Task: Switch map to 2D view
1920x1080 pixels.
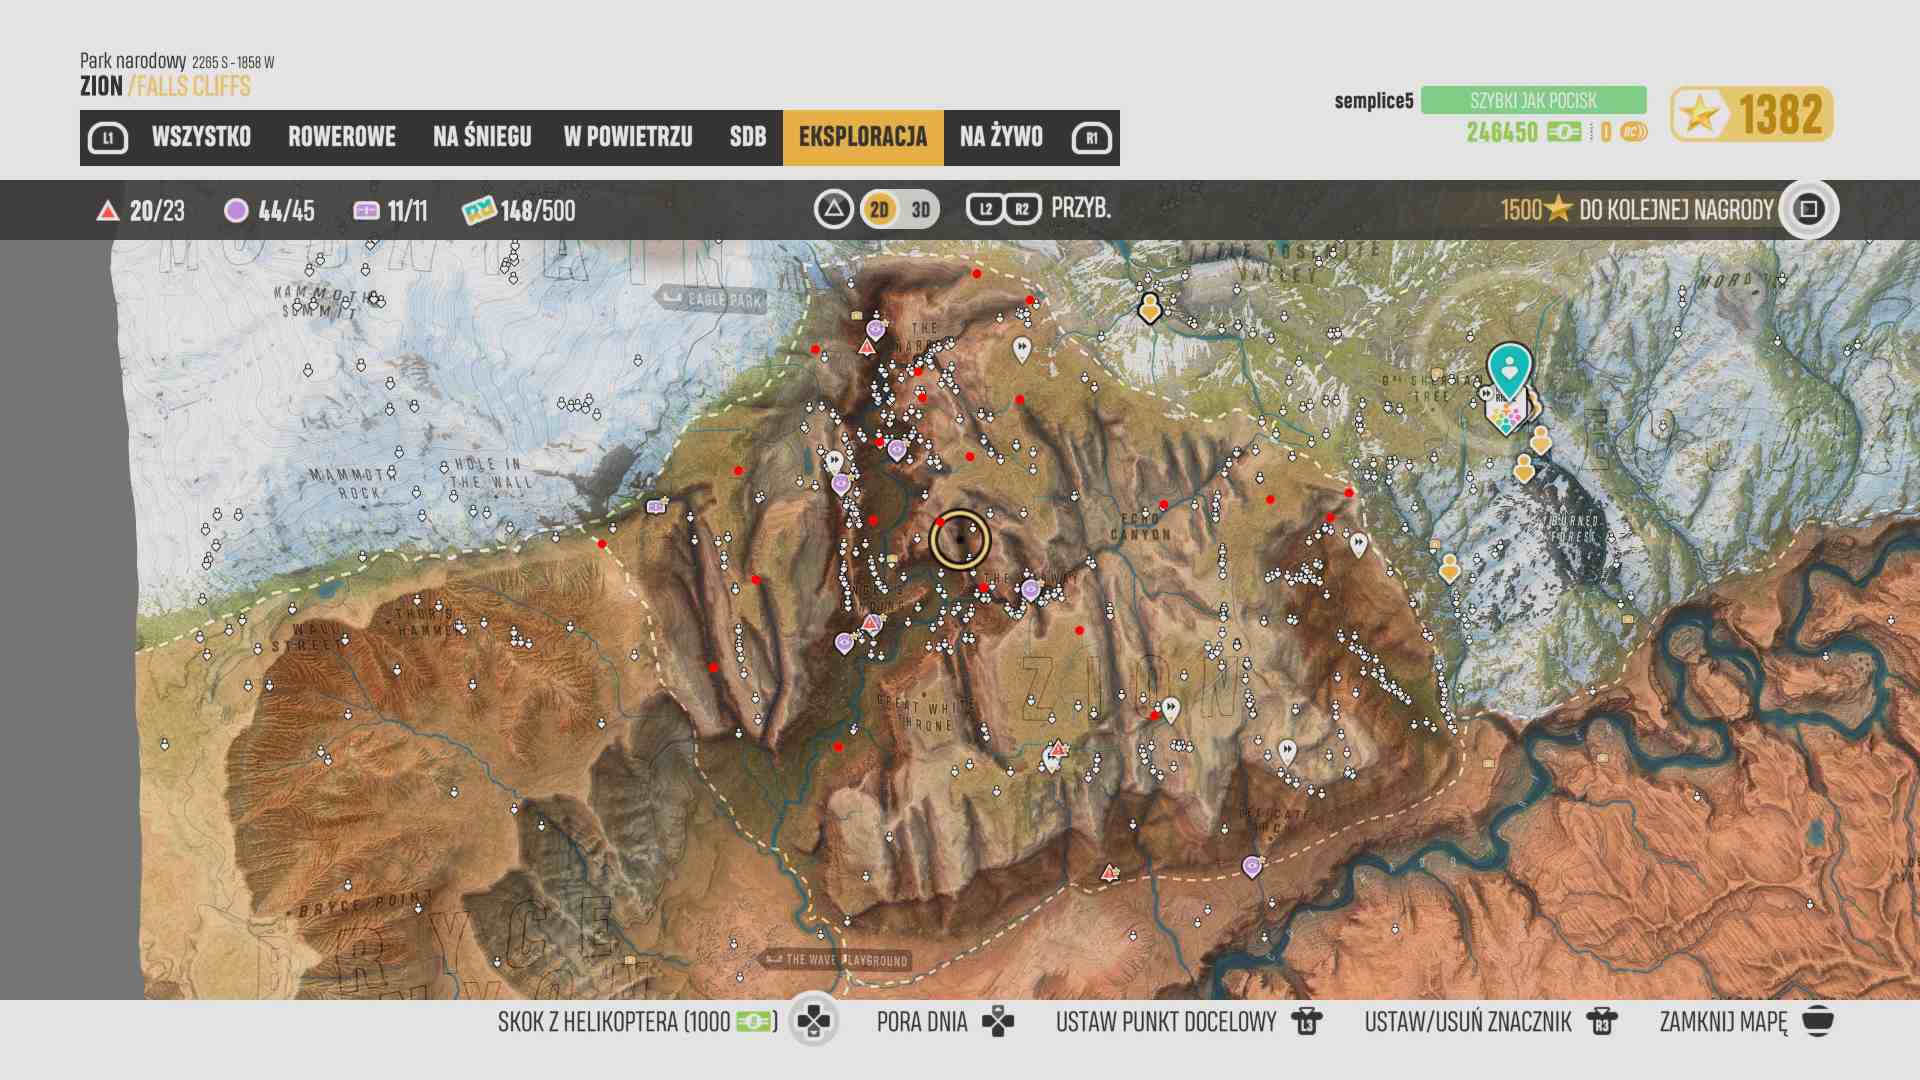Action: point(879,209)
